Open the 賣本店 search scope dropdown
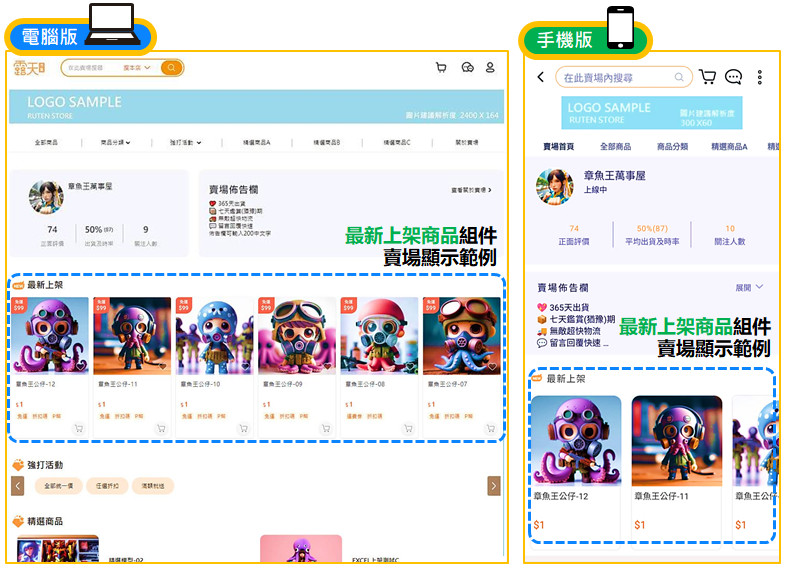785x568 pixels. tap(137, 68)
